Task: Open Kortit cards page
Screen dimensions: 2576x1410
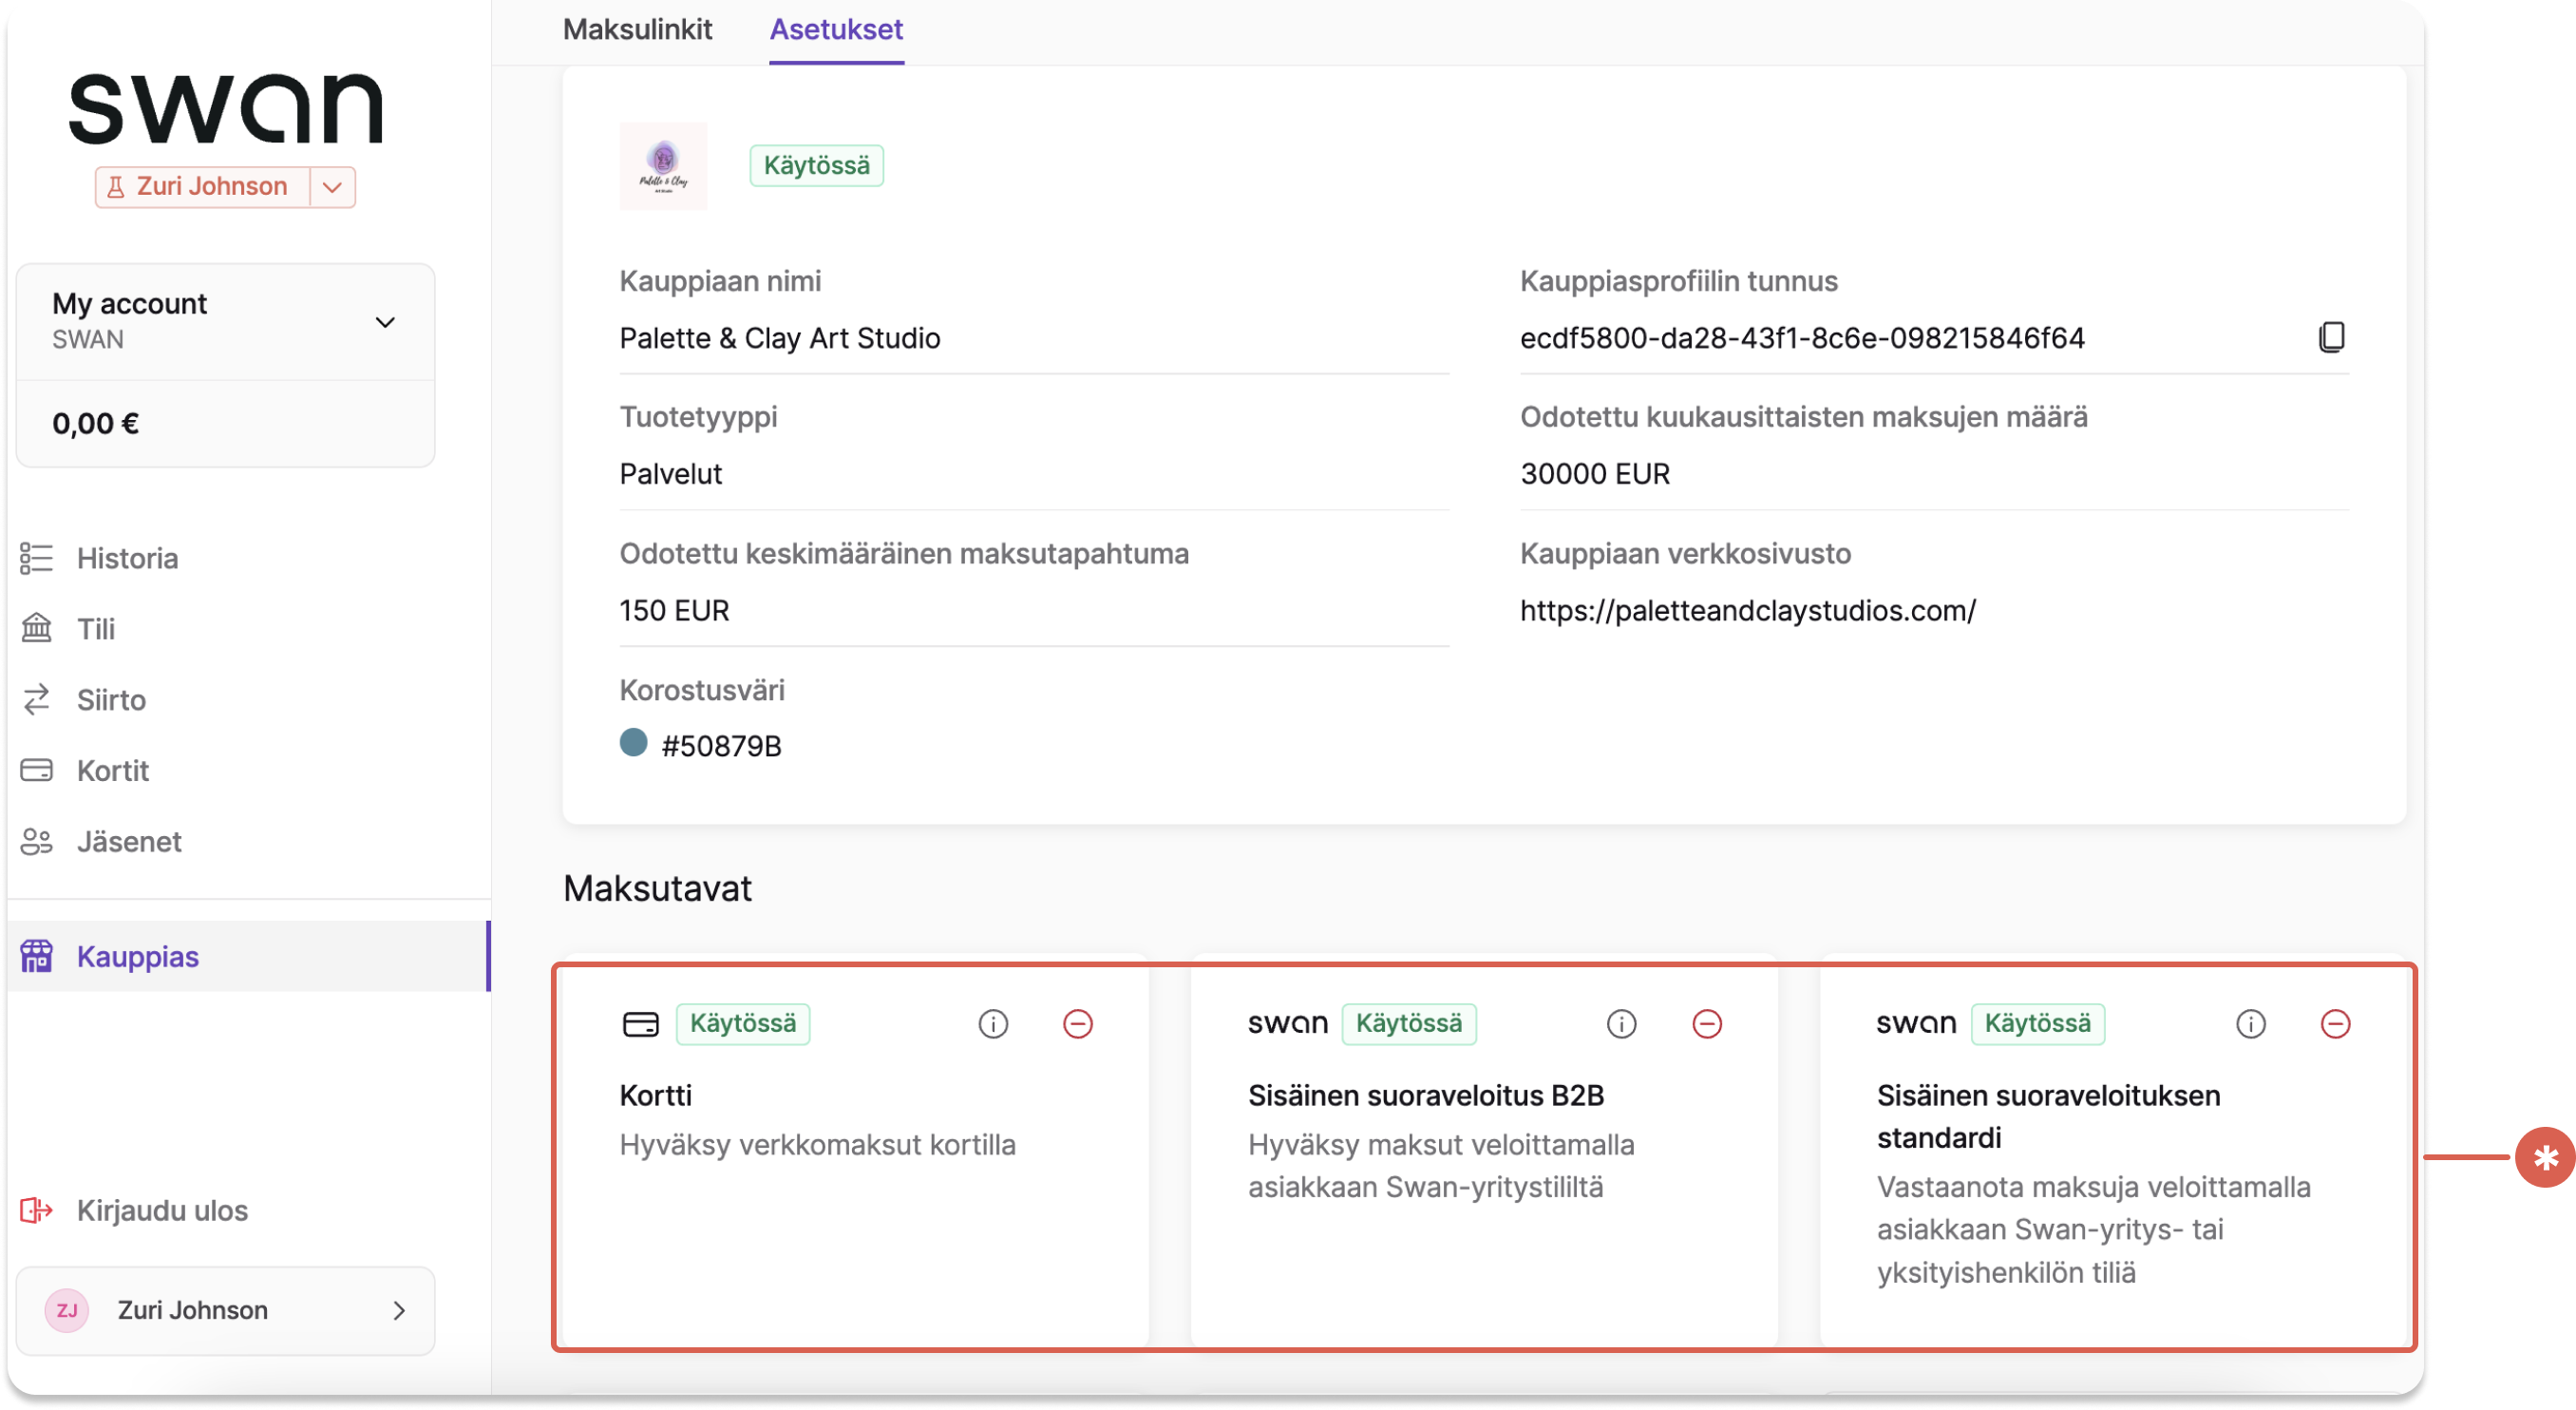Action: coord(113,771)
